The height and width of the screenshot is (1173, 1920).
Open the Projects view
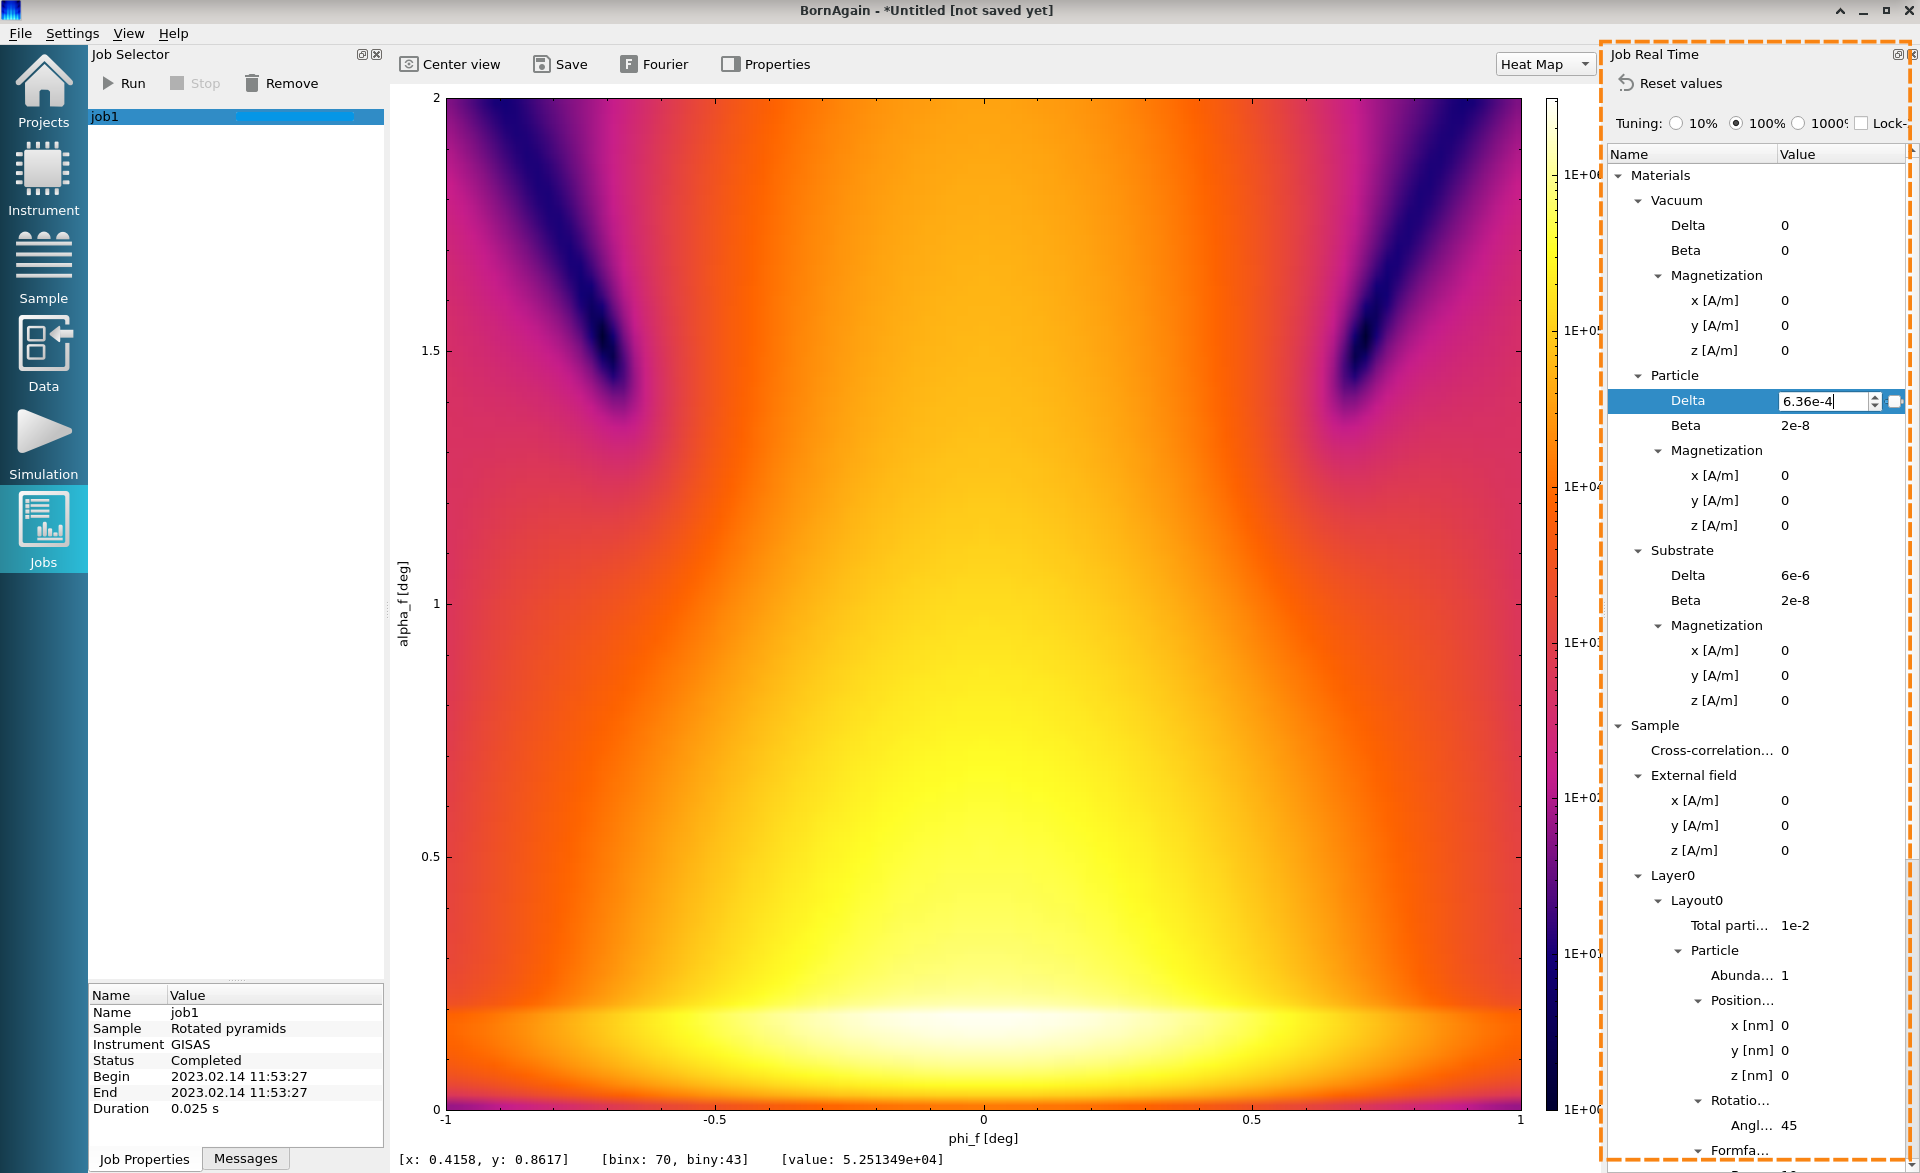coord(44,92)
